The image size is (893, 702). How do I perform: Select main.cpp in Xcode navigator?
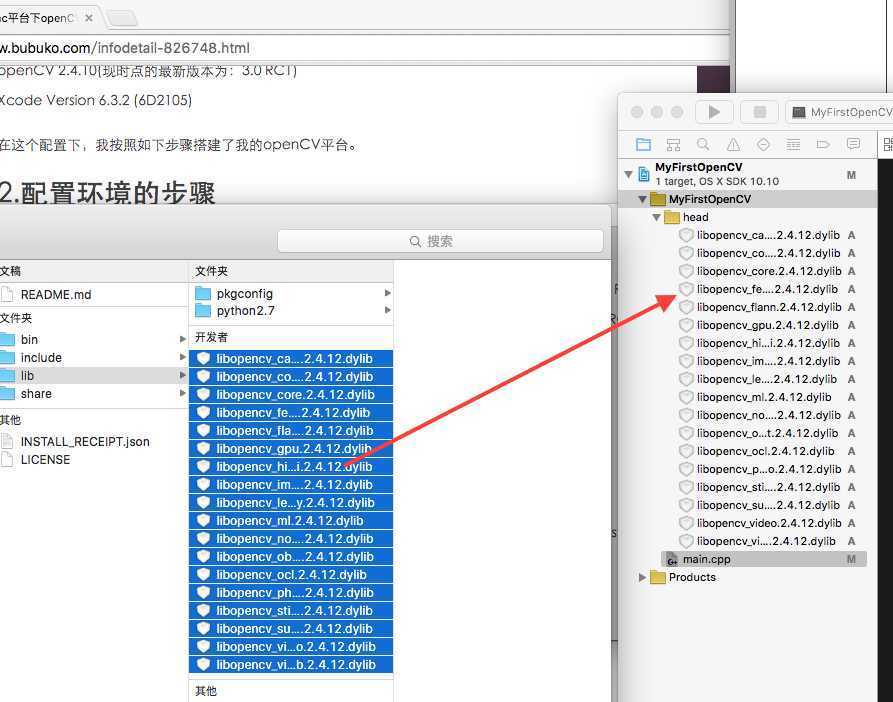[x=764, y=559]
